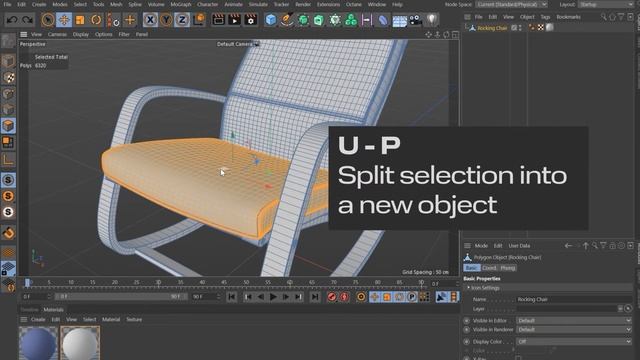Viewport: 640px width, 360px height.
Task: Add a Light object
Action: point(432,20)
